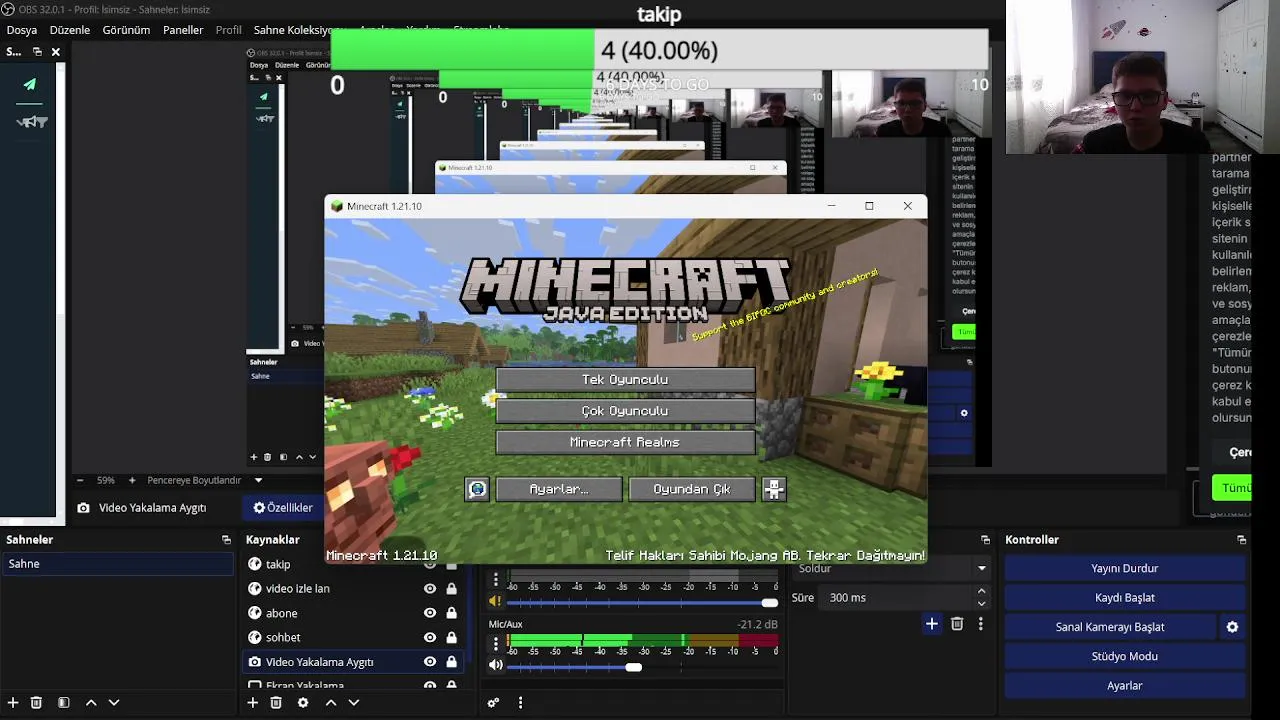
Task: Hide the 'abone' source
Action: 430,613
